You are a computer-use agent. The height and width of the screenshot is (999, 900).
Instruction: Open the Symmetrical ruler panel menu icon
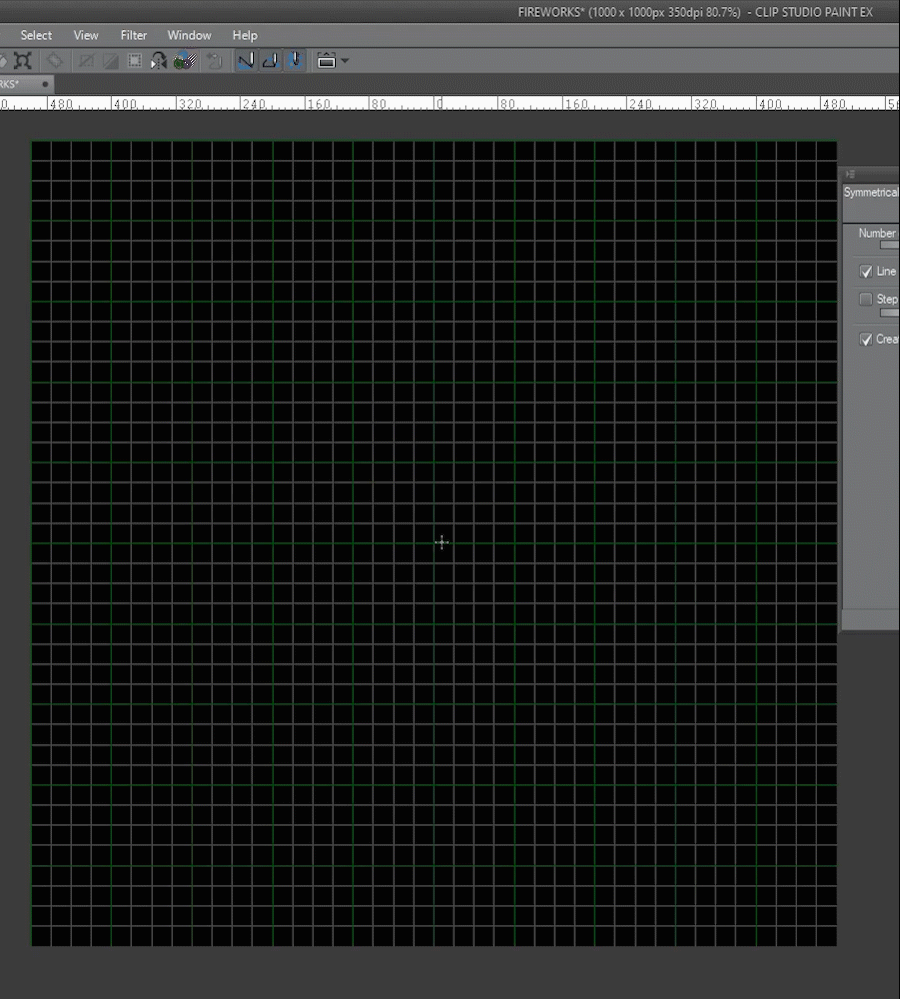[x=850, y=174]
